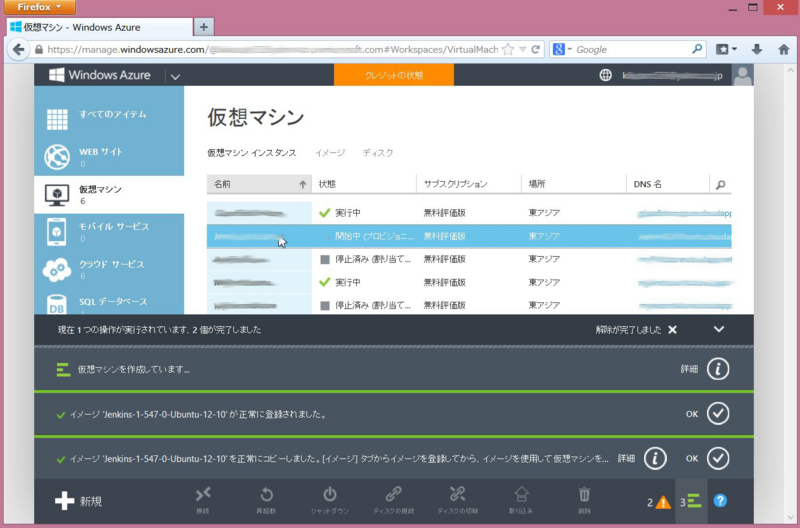Screen dimensions: 800x528
Task: Bookmark the page with the star icon
Action: click(508, 49)
